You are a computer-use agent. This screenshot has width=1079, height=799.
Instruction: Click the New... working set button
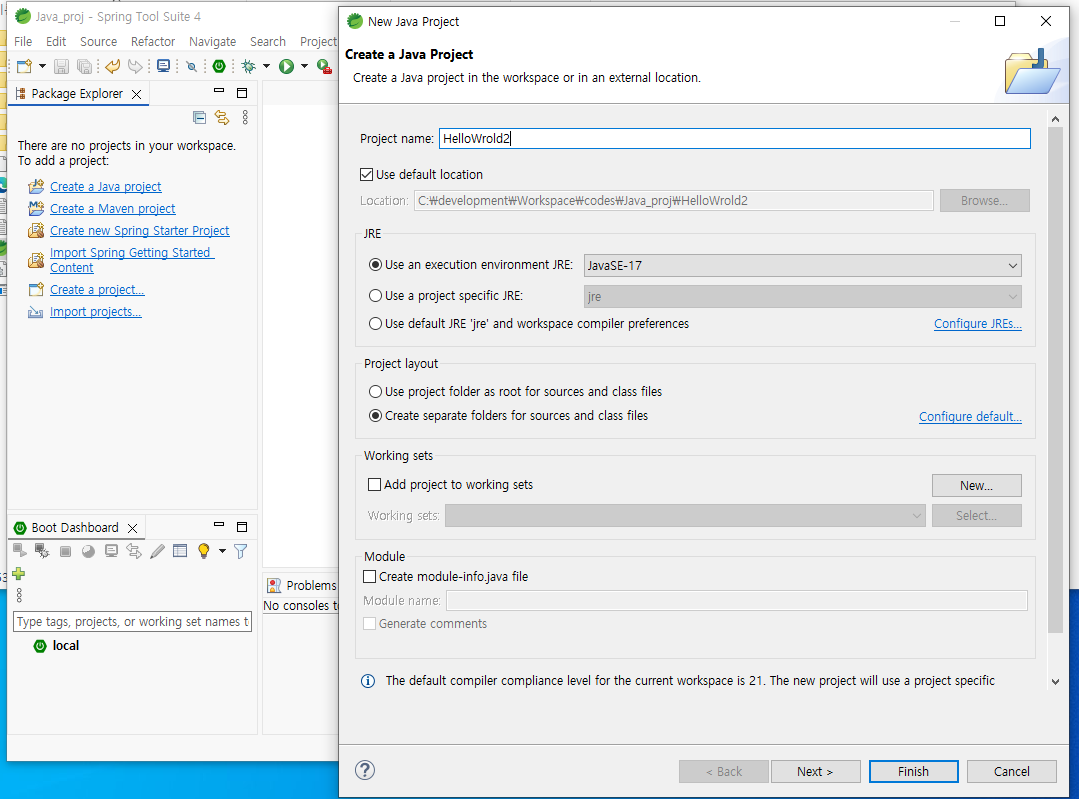click(976, 485)
